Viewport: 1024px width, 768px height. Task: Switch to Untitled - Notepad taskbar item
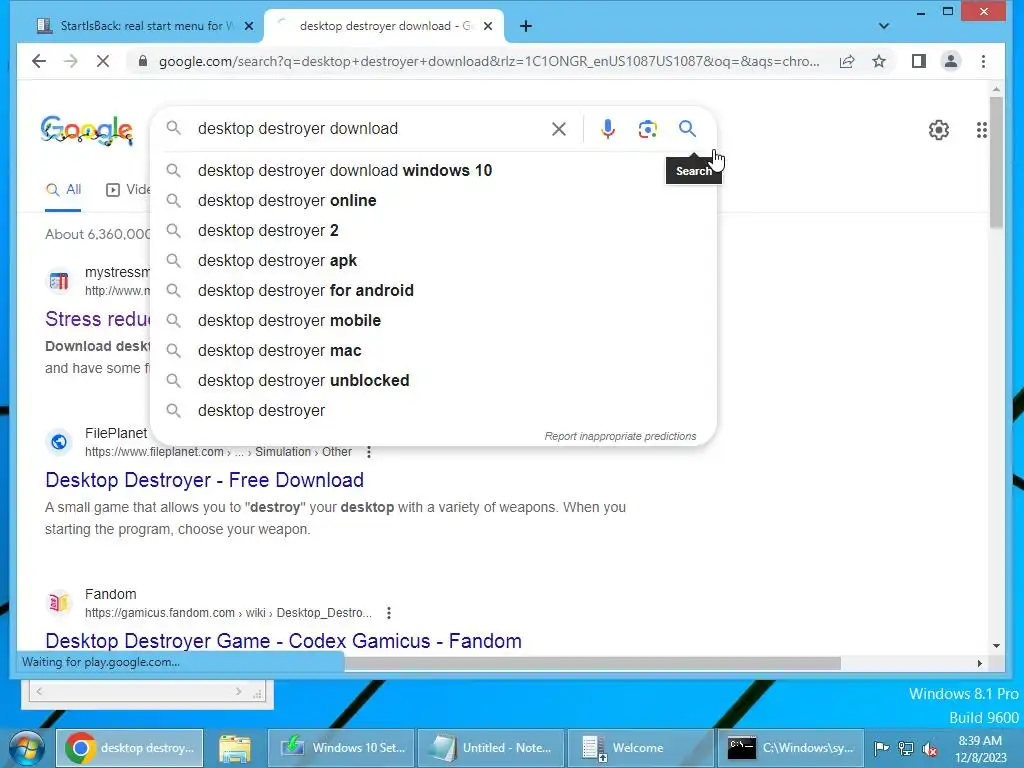point(491,748)
